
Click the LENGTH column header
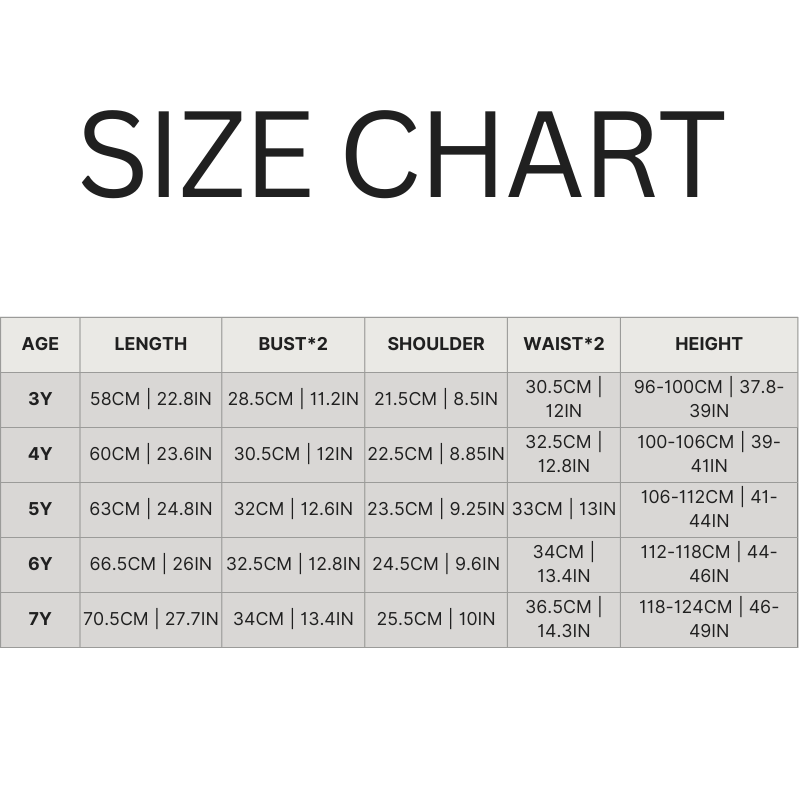(x=150, y=344)
